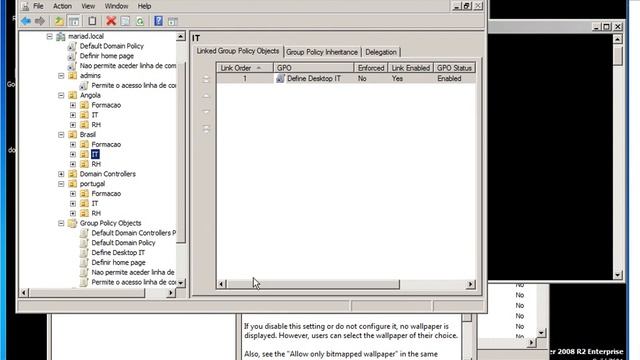640x360 pixels.
Task: Move the GPO link down one position
Action: click(206, 111)
